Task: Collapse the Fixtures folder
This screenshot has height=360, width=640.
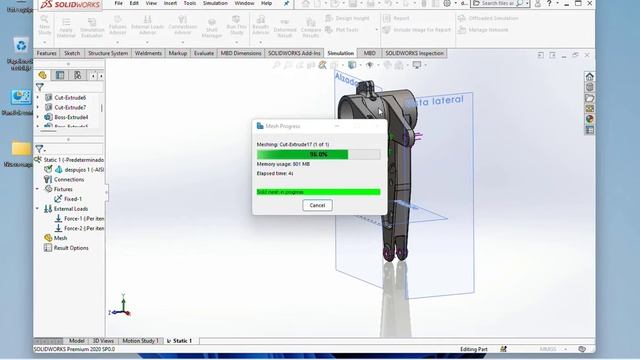Action: coord(37,189)
